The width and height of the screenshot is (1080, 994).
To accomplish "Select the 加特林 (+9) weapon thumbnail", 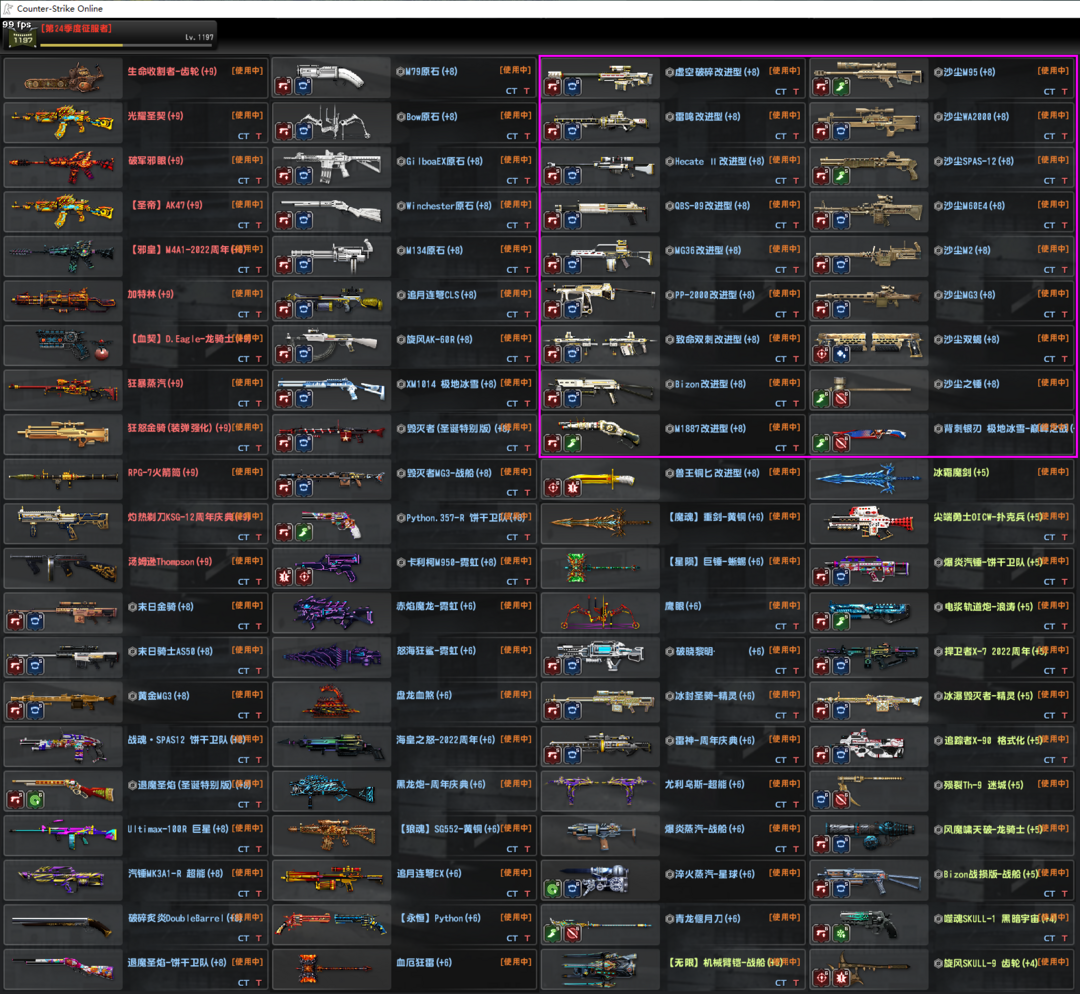I will click(x=63, y=296).
